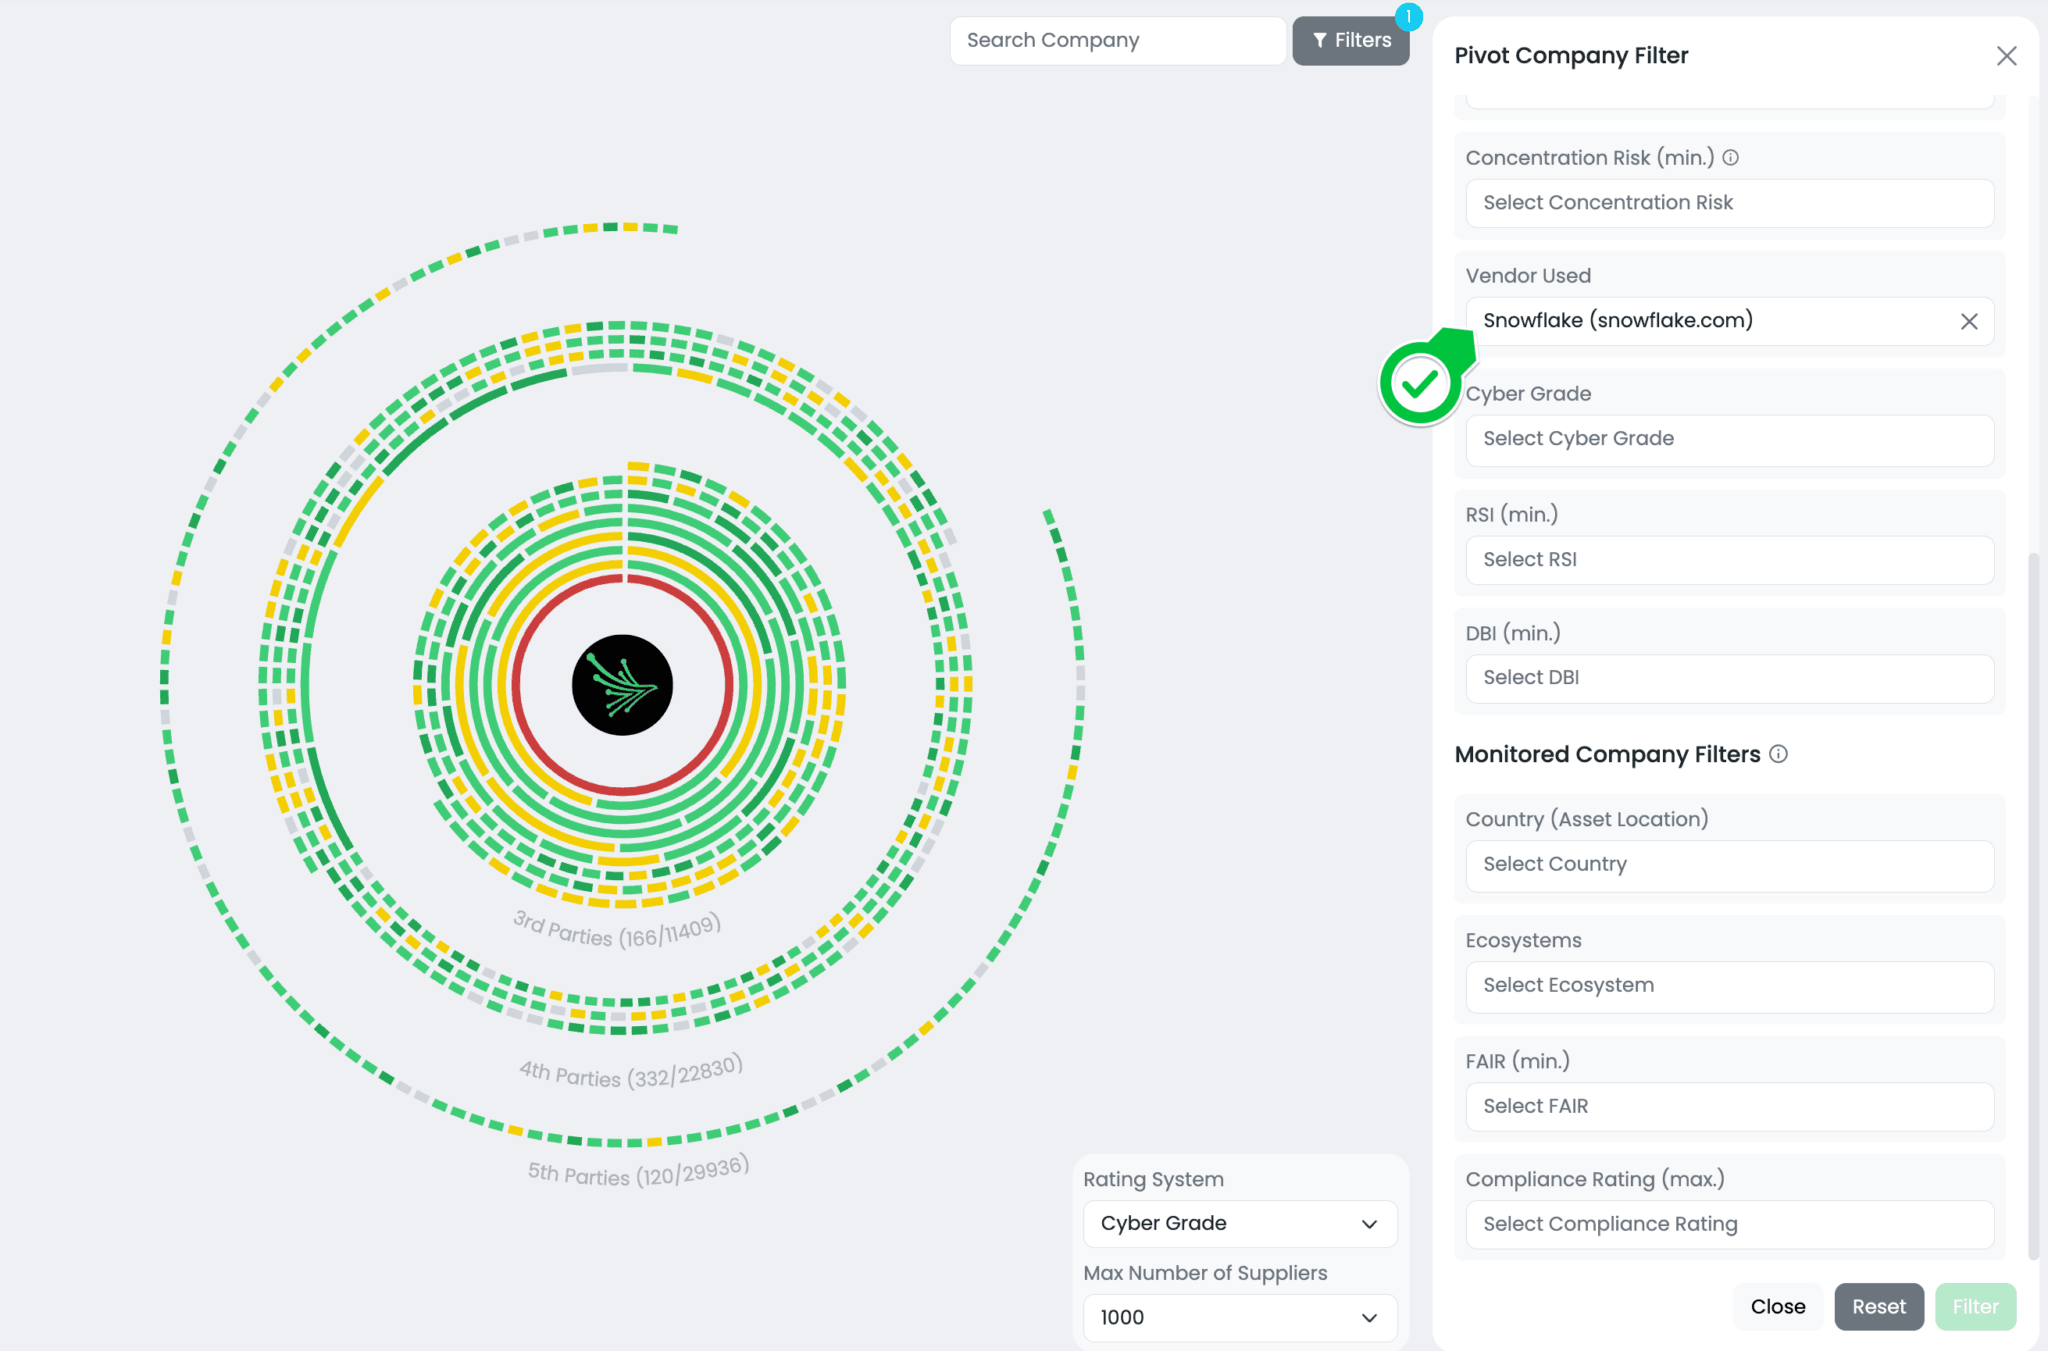The image size is (2048, 1351).
Task: Open the Select Country dropdown
Action: 1728,865
